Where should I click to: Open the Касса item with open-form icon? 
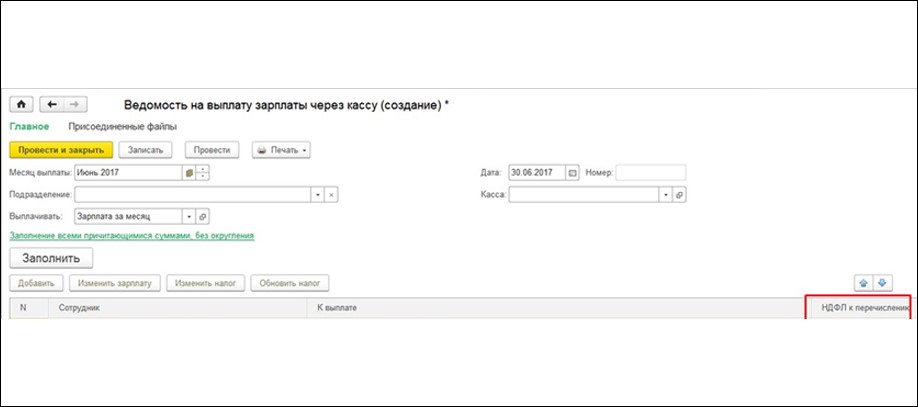click(x=677, y=195)
